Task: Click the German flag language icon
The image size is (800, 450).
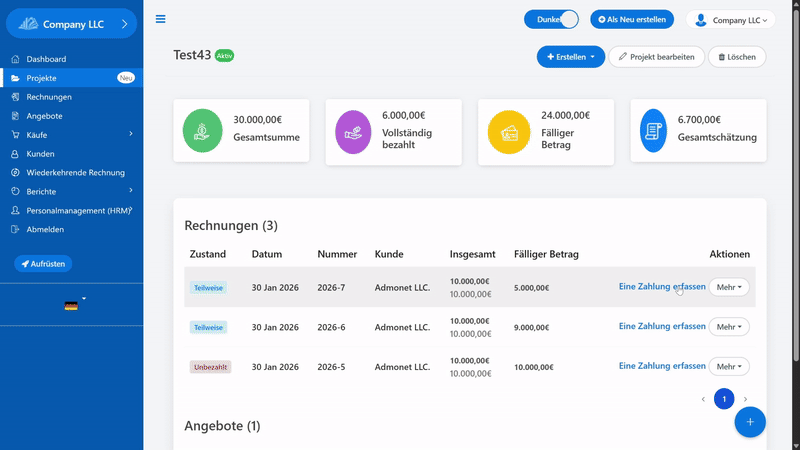Action: (71, 306)
